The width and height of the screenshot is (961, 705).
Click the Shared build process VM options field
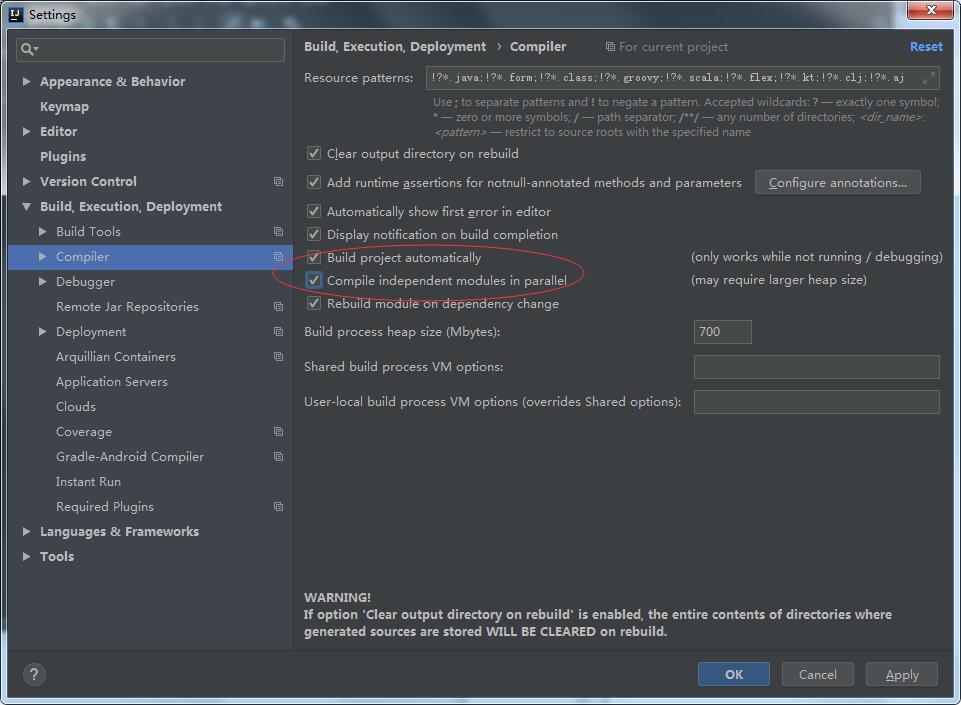[x=816, y=367]
